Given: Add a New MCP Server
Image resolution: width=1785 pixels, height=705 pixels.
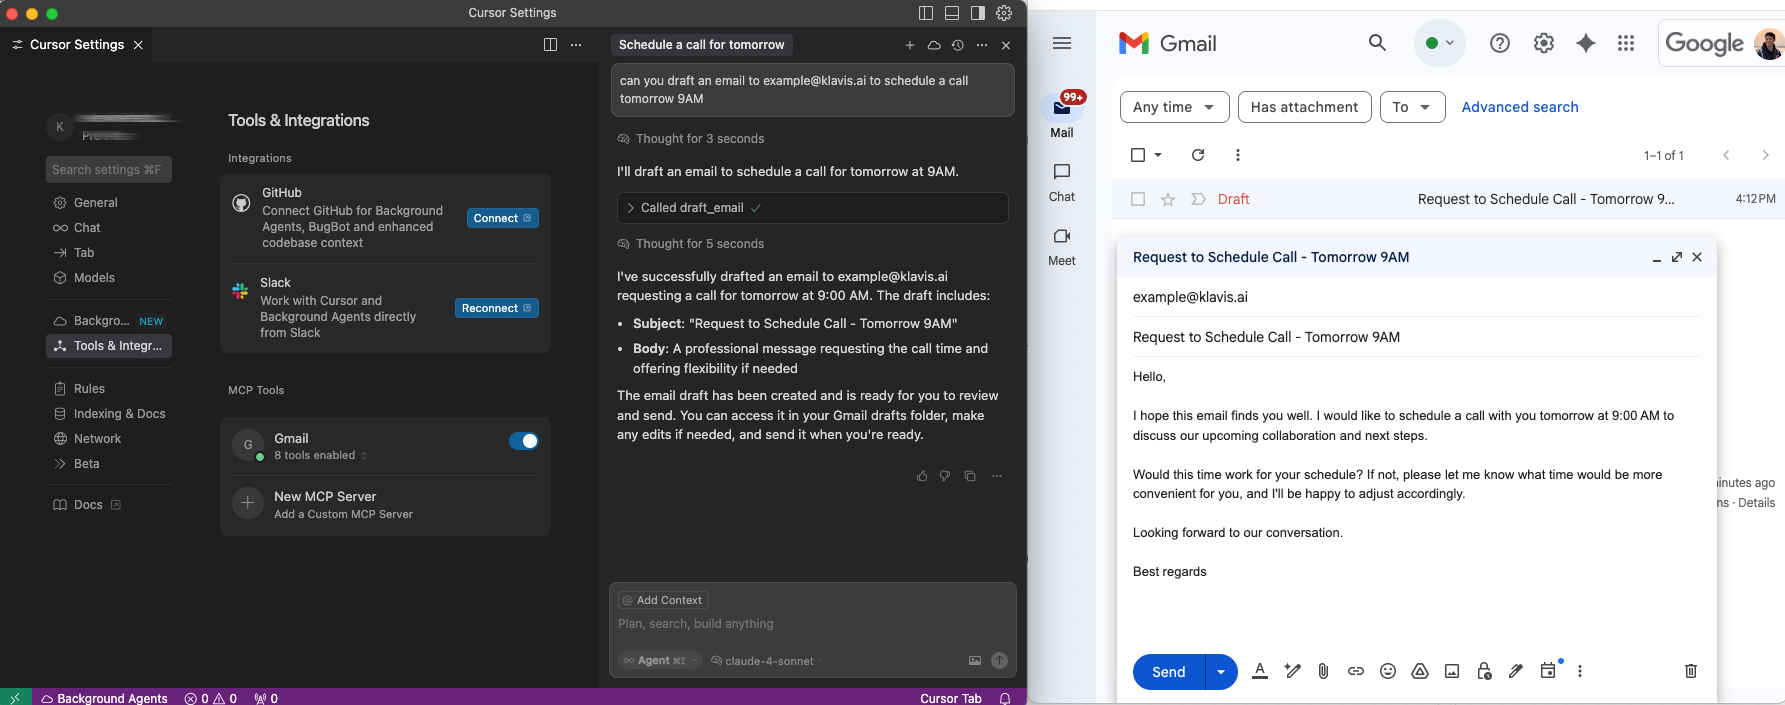Looking at the screenshot, I should click(x=385, y=504).
